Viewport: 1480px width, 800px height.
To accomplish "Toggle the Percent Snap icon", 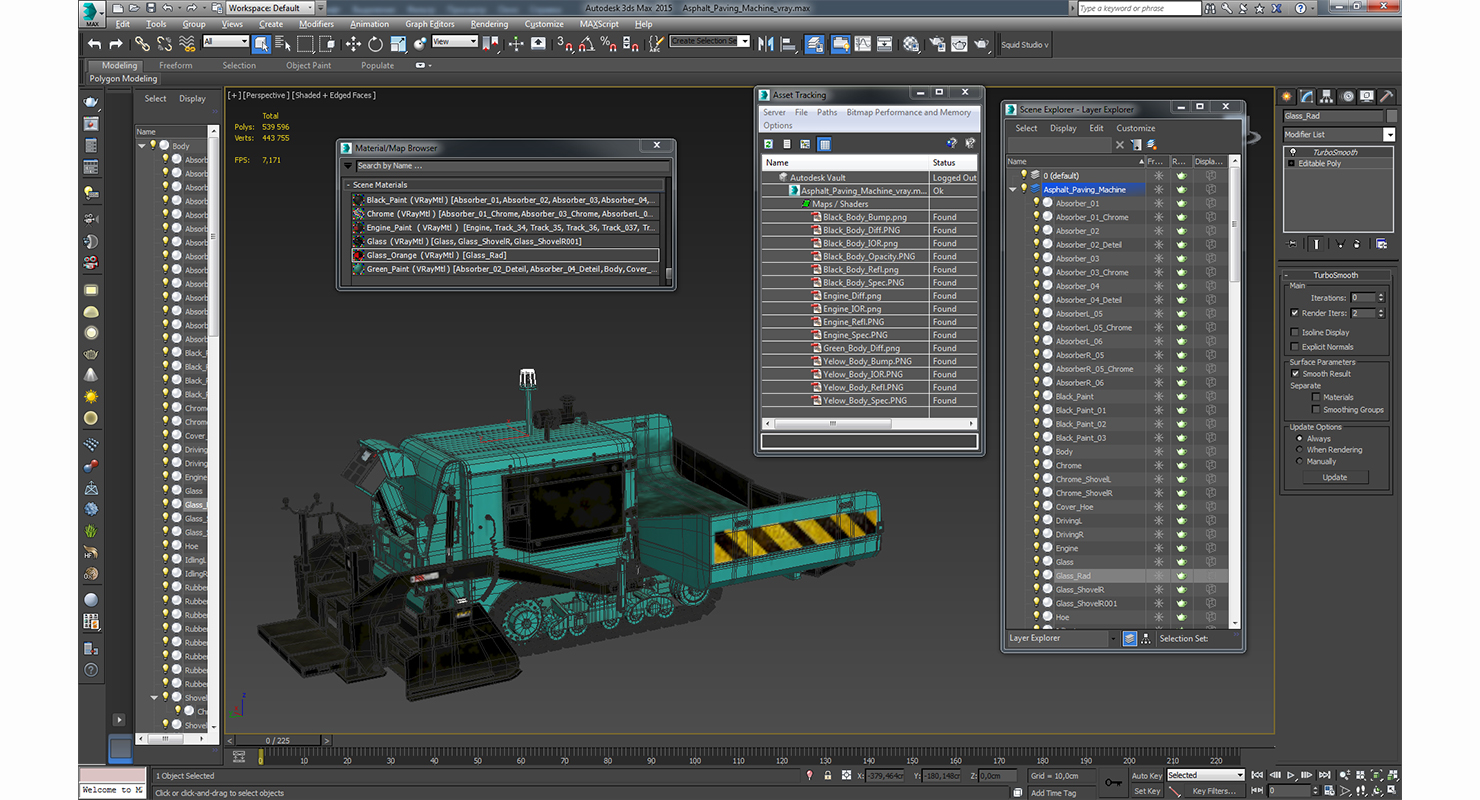I will (609, 44).
